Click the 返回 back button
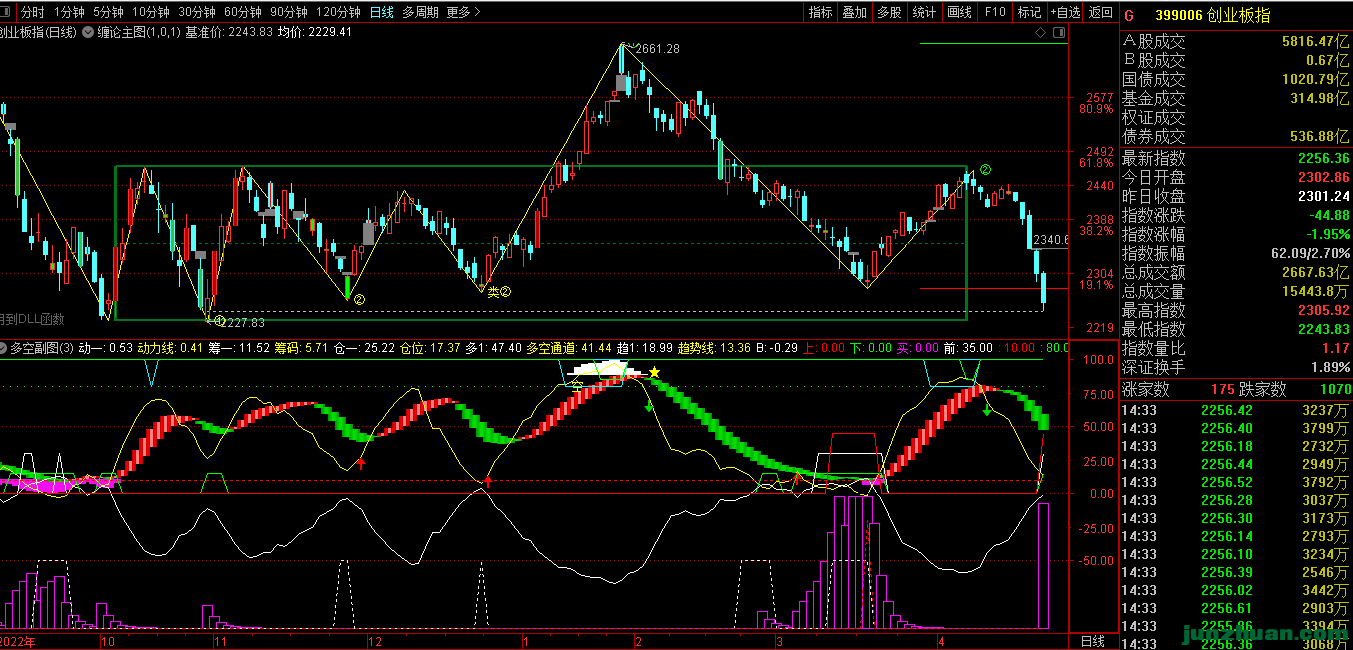 click(1101, 12)
